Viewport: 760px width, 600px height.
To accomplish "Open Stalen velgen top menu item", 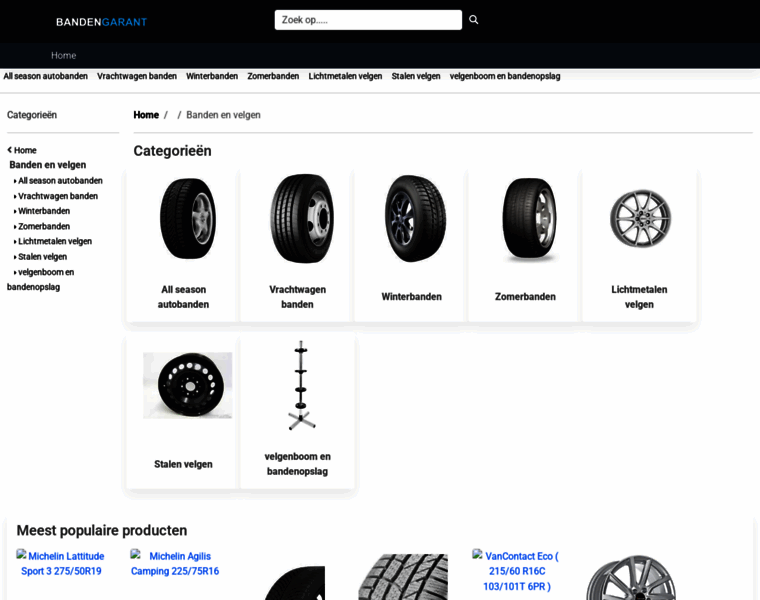I will [x=416, y=76].
